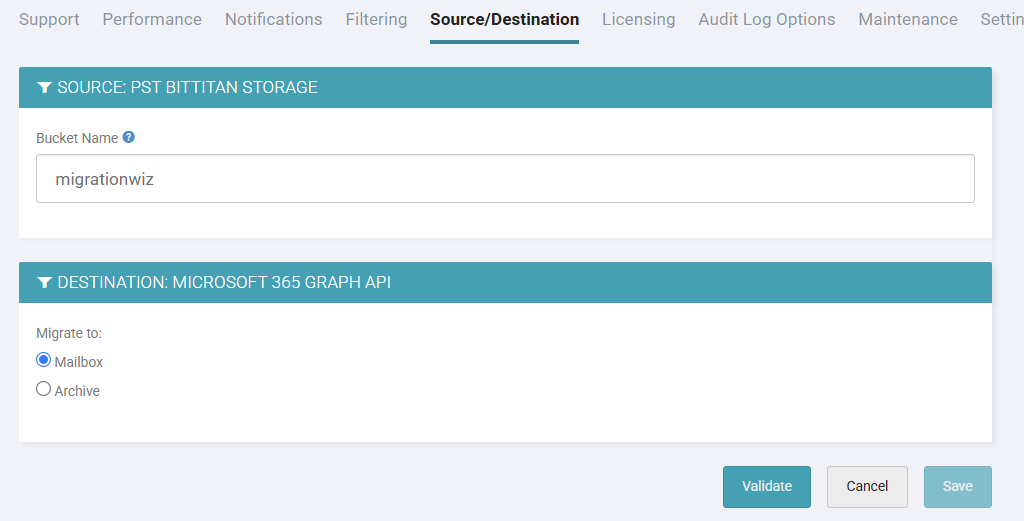Collapse the Source: PST BitTitan Storage header

point(505,87)
